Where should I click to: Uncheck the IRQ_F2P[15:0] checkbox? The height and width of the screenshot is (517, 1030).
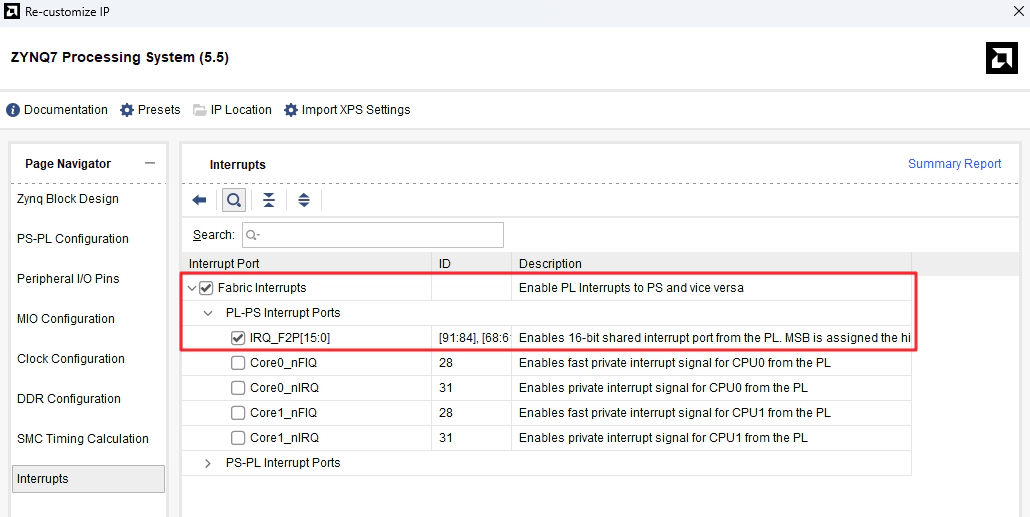coord(238,338)
